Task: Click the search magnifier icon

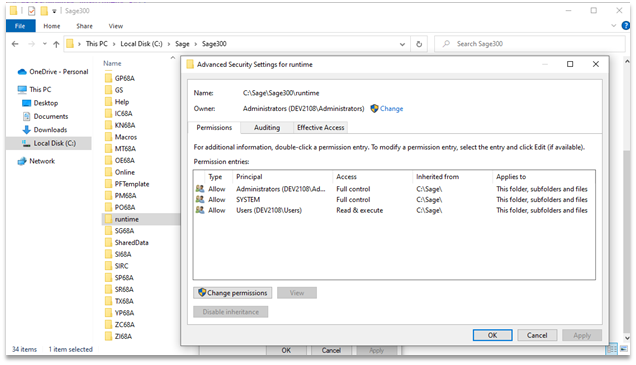Action: 446,43
